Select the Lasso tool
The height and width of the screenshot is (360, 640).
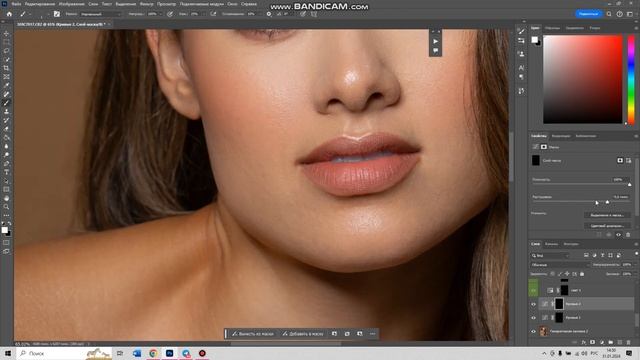click(x=6, y=51)
